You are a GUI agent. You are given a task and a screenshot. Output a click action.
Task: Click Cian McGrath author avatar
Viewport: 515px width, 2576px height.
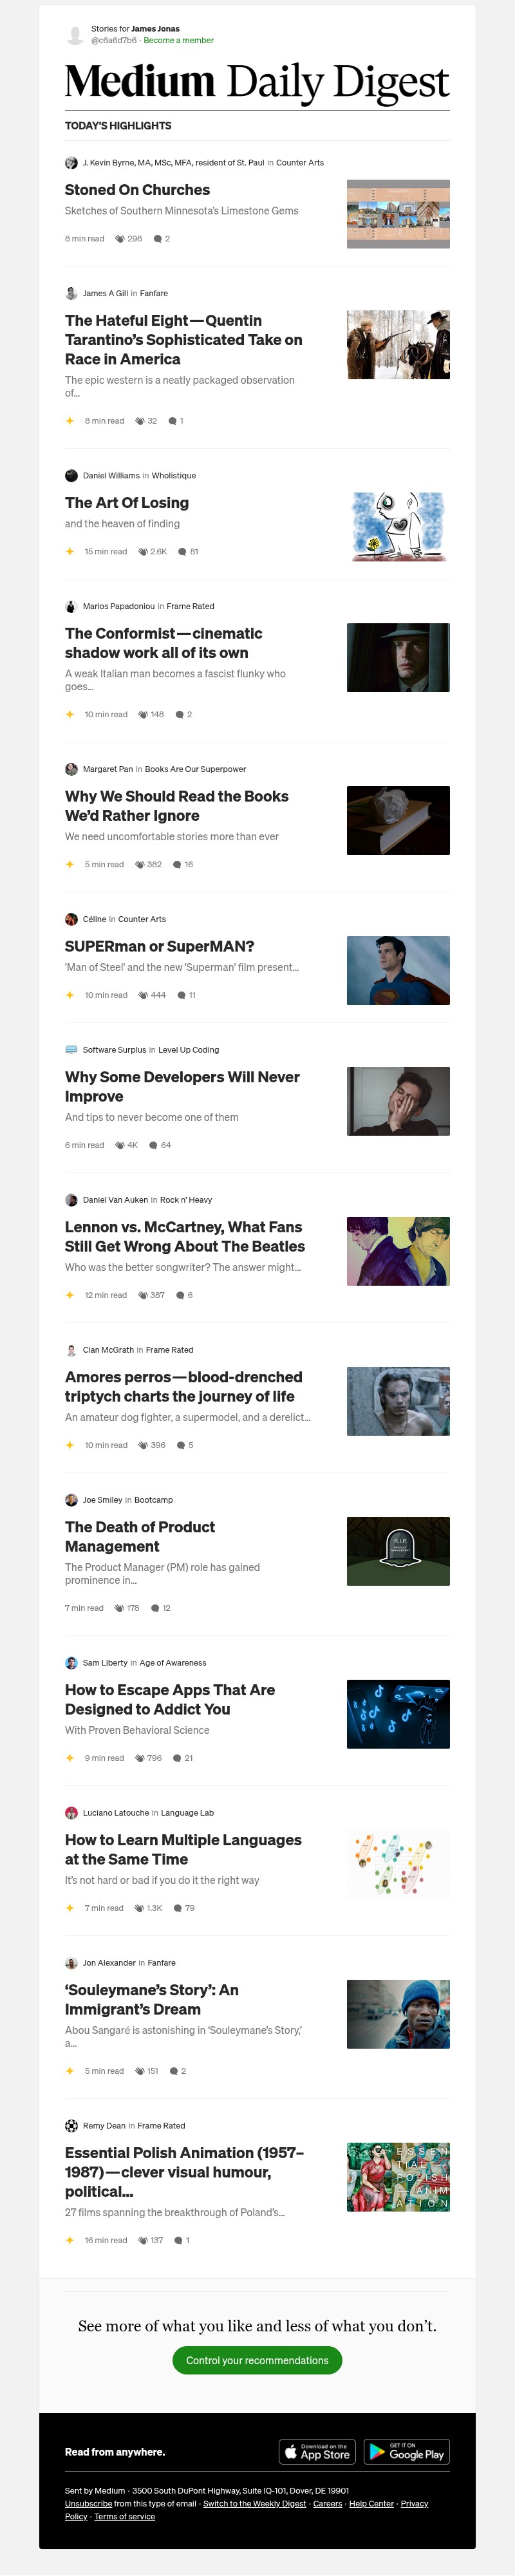pos(71,1350)
